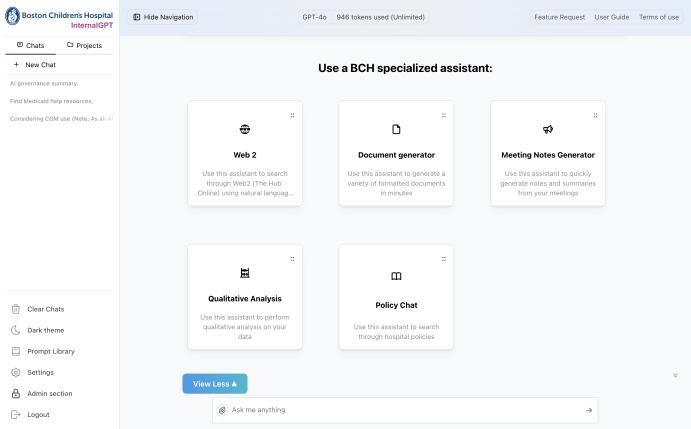
Task: Select the Document generator assistant title
Action: [396, 155]
